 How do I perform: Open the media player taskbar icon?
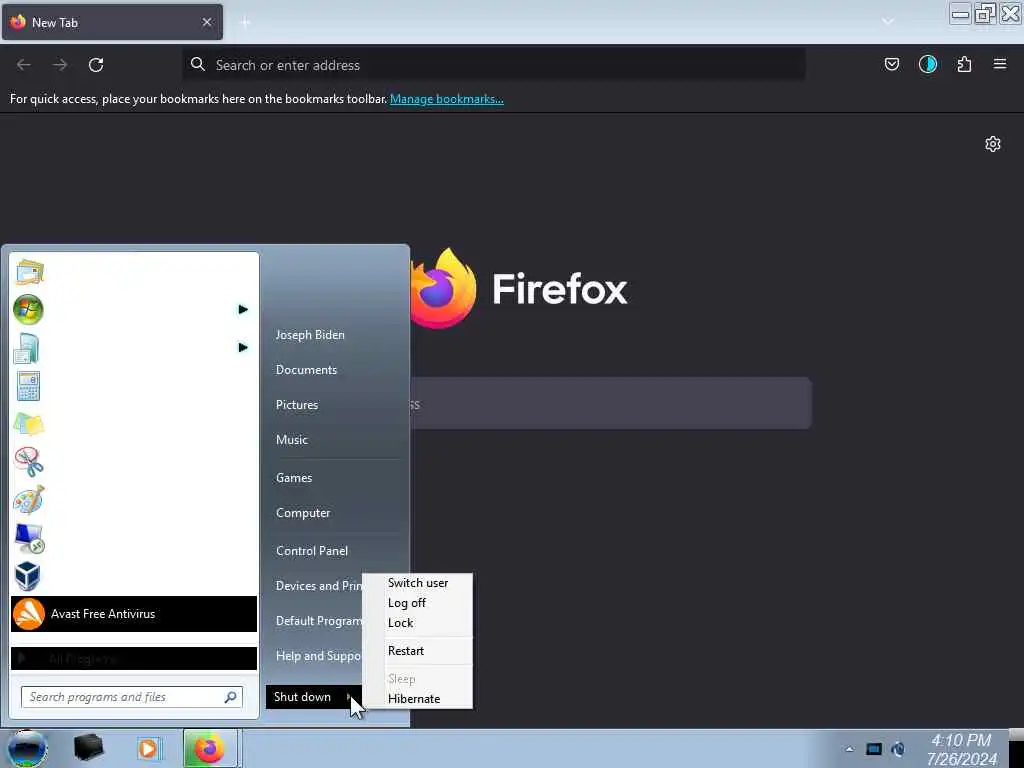click(148, 748)
